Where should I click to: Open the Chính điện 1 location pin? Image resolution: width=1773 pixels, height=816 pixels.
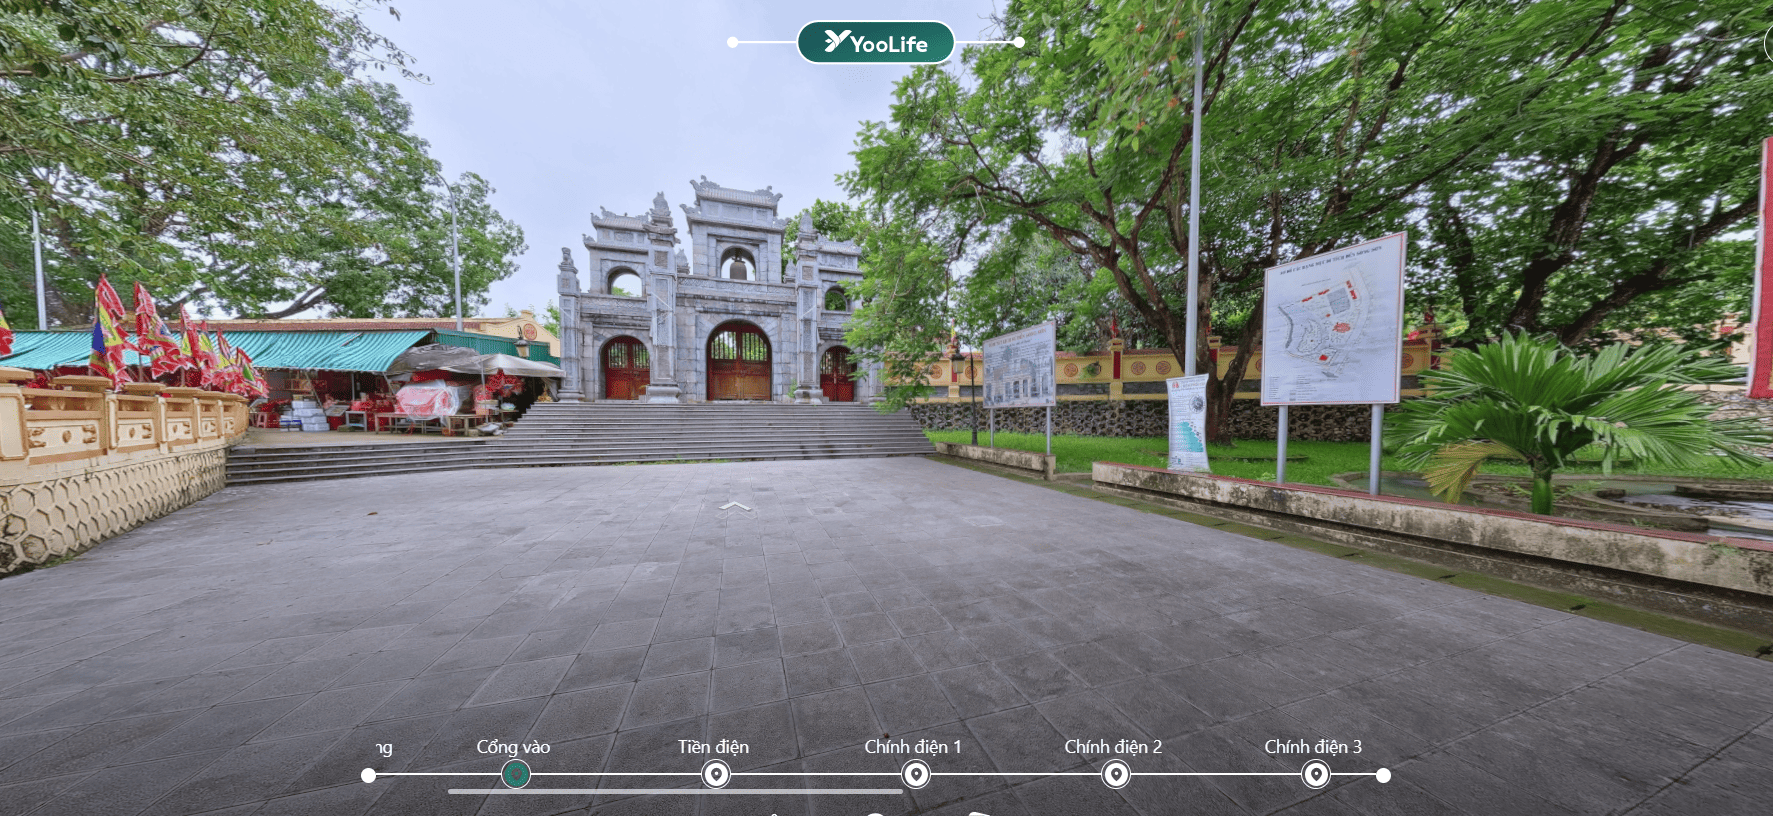click(916, 774)
